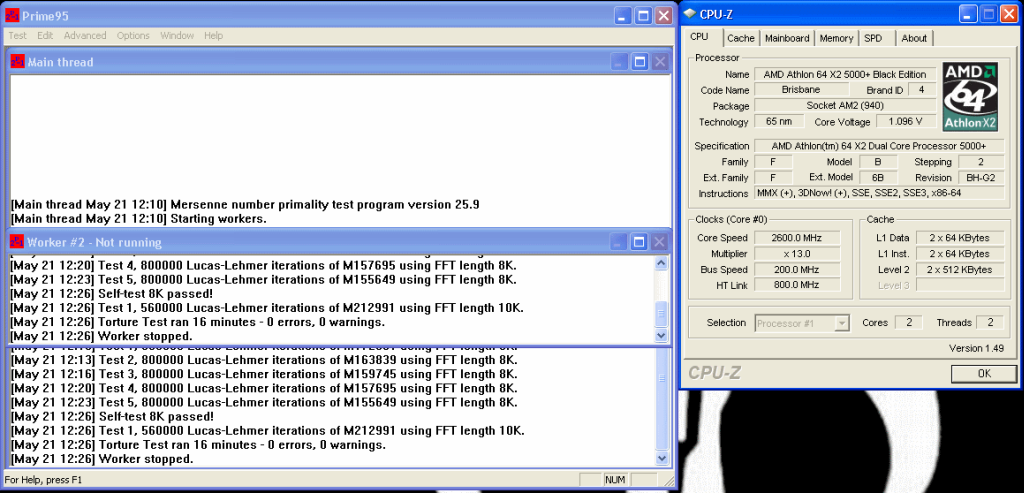Open the Window menu in Prime95
Image resolution: width=1024 pixels, height=493 pixels.
(x=177, y=36)
